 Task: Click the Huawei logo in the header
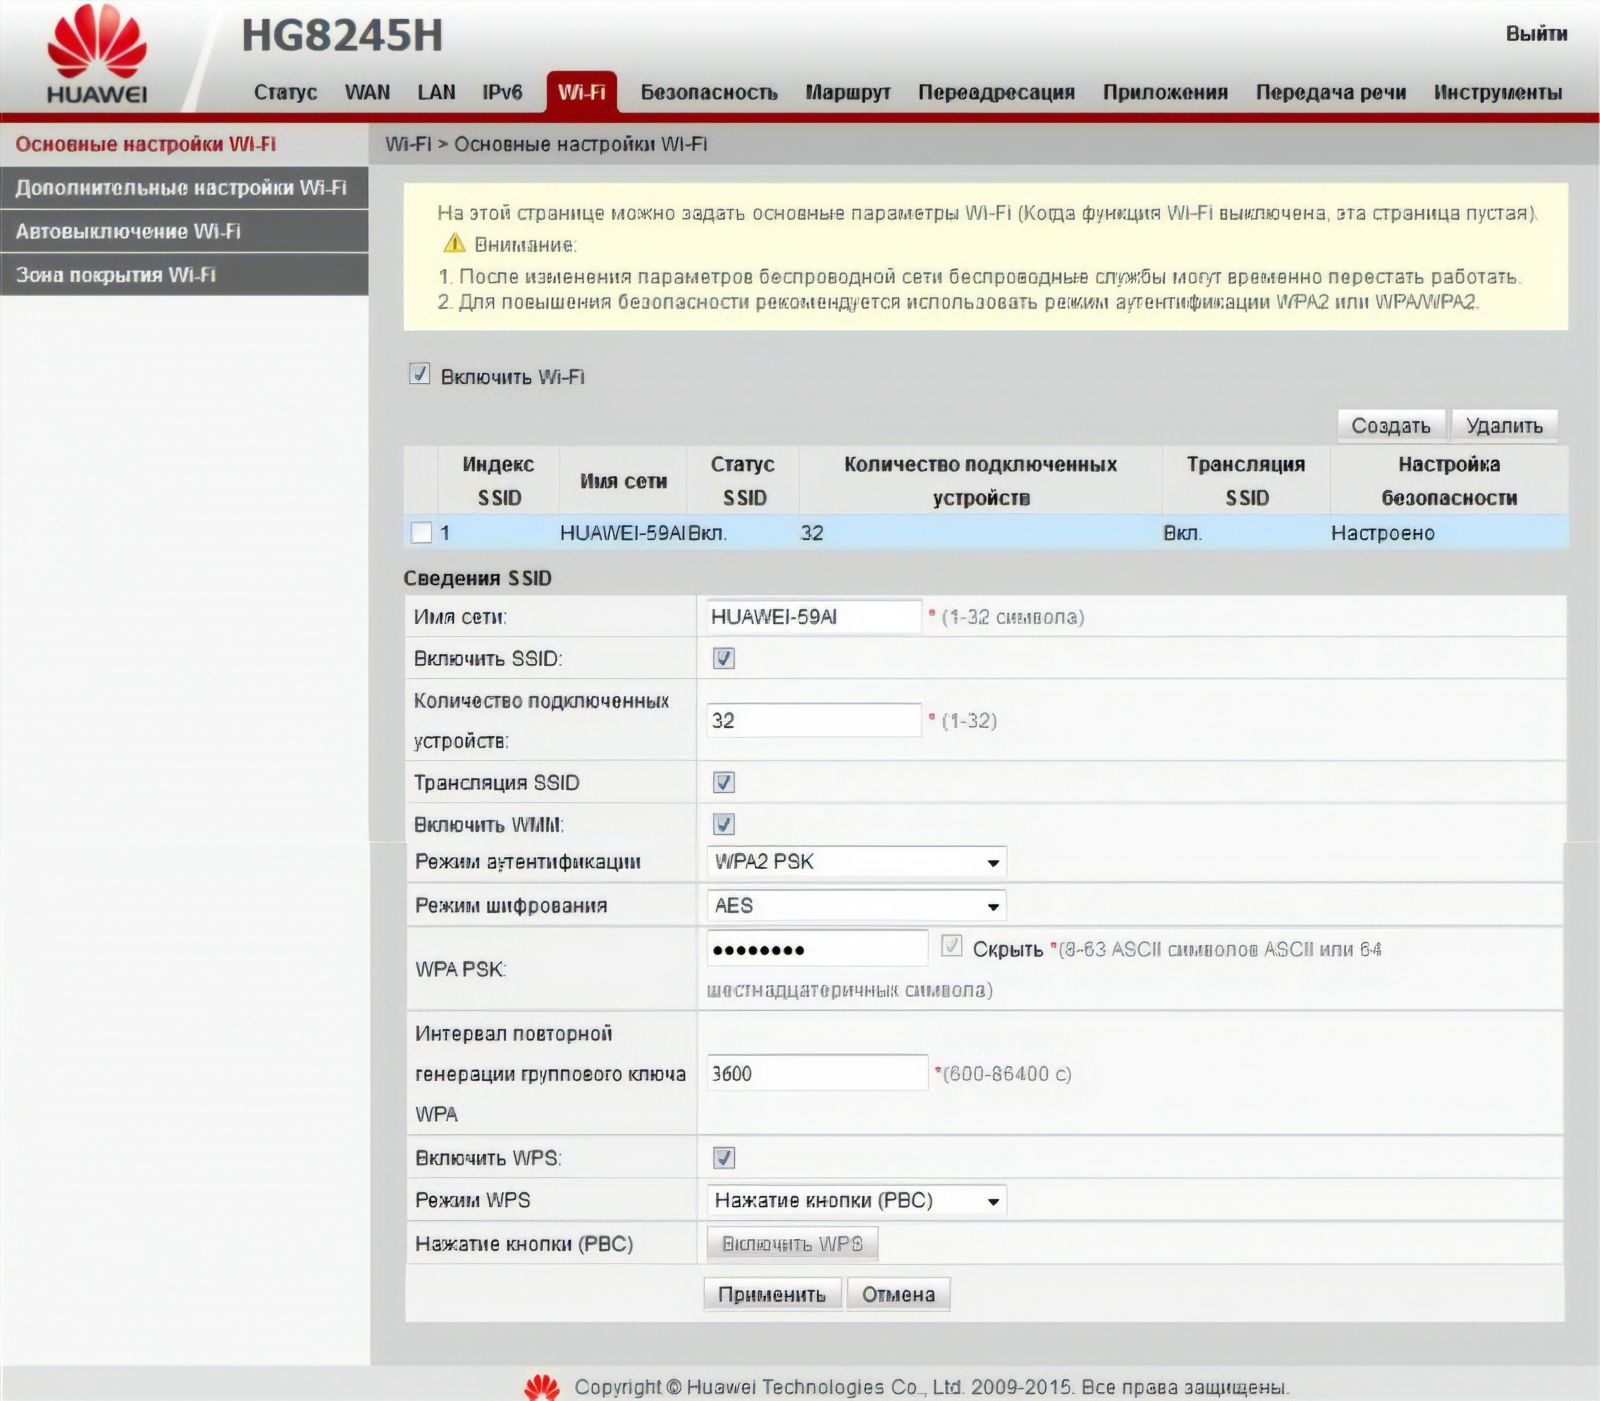97,55
